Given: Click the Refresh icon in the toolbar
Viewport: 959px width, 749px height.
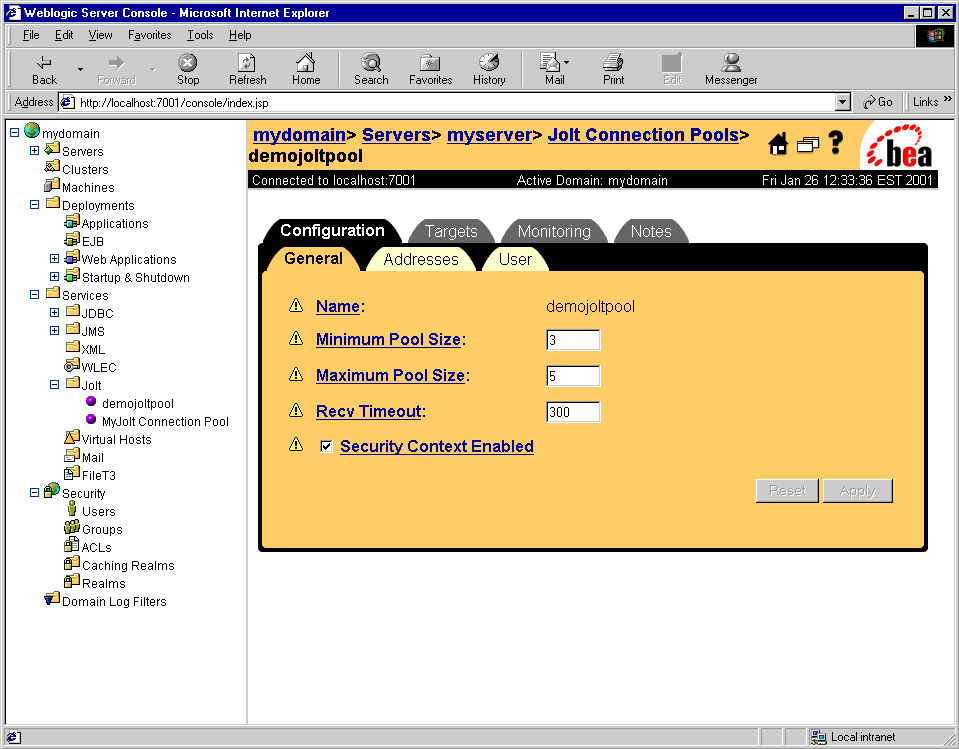Looking at the screenshot, I should point(247,68).
